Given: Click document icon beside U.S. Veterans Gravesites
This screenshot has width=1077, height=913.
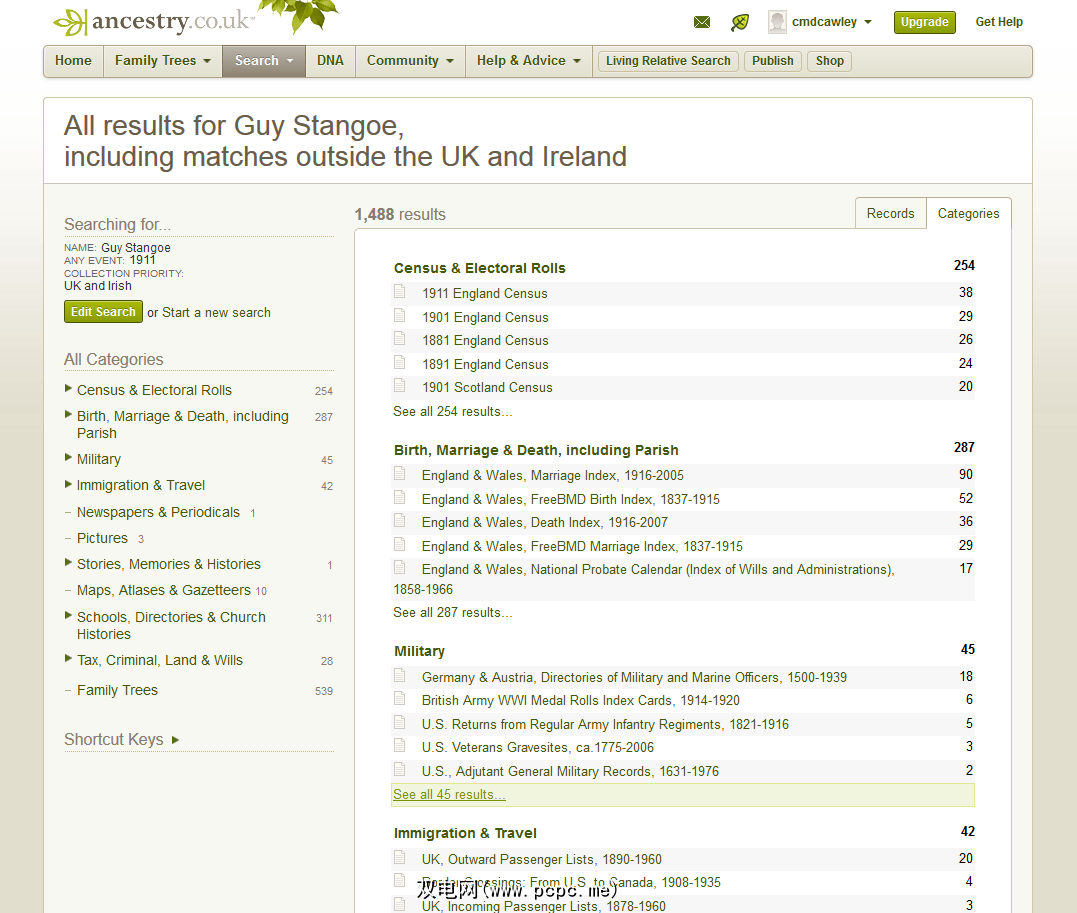Looking at the screenshot, I should (x=400, y=746).
